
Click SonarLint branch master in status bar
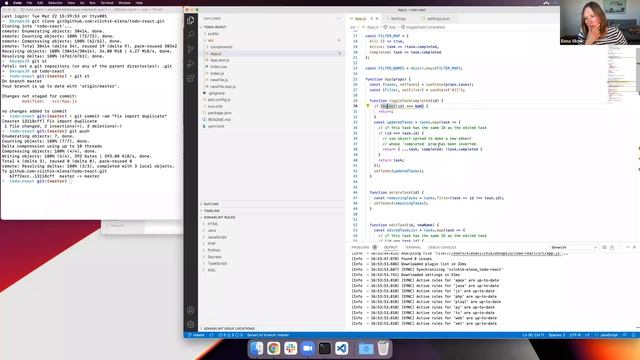(268, 335)
